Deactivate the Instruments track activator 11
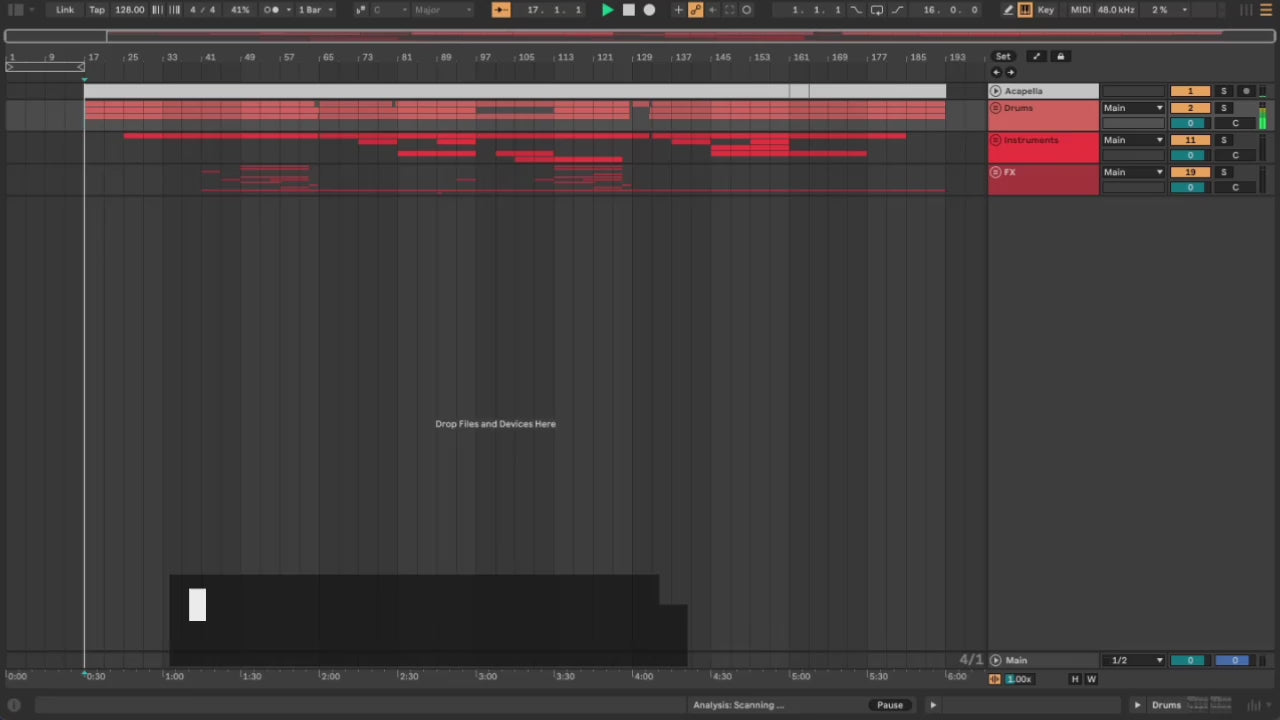Screen dimensions: 1280x720 pos(1189,140)
